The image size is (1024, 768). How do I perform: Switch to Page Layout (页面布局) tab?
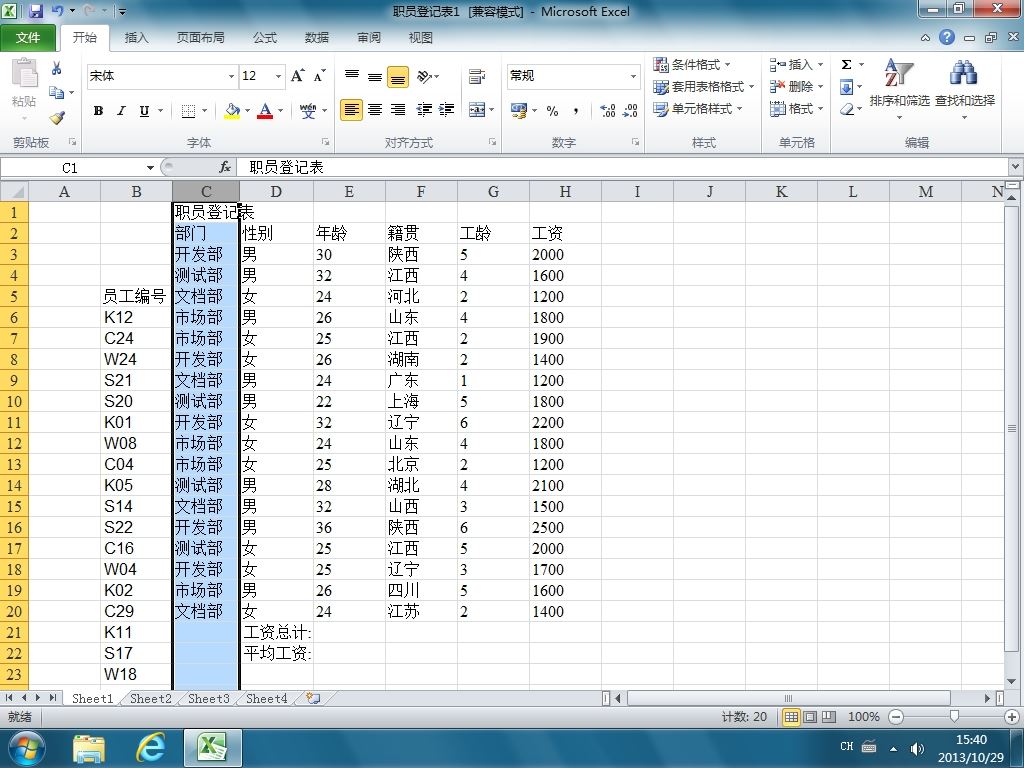200,37
